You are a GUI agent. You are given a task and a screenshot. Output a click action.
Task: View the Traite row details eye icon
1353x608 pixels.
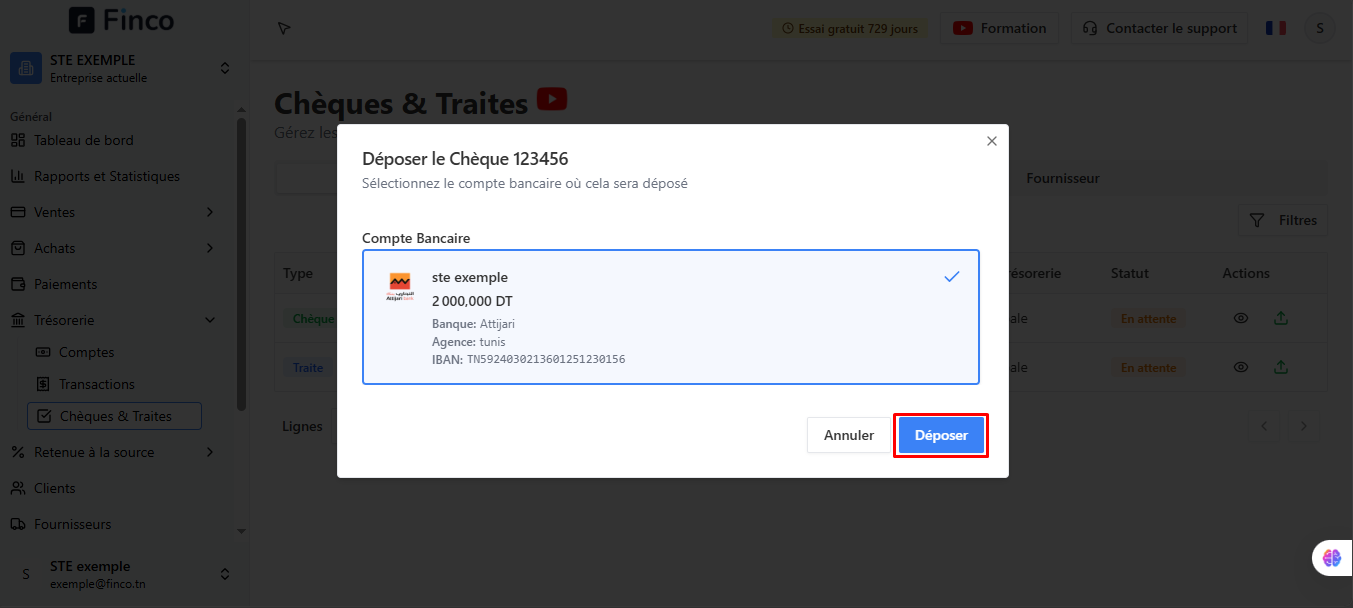pos(1241,367)
